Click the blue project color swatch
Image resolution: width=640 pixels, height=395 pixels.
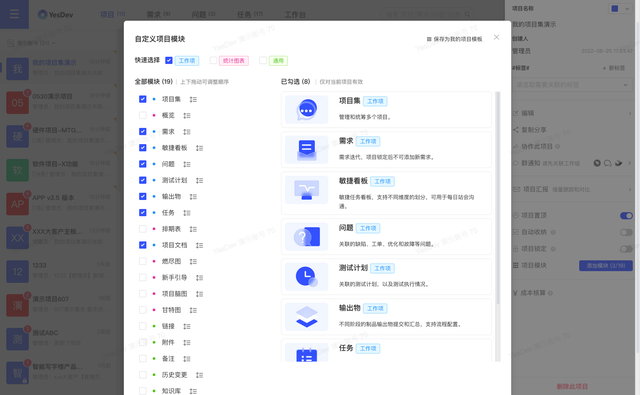[615, 9]
